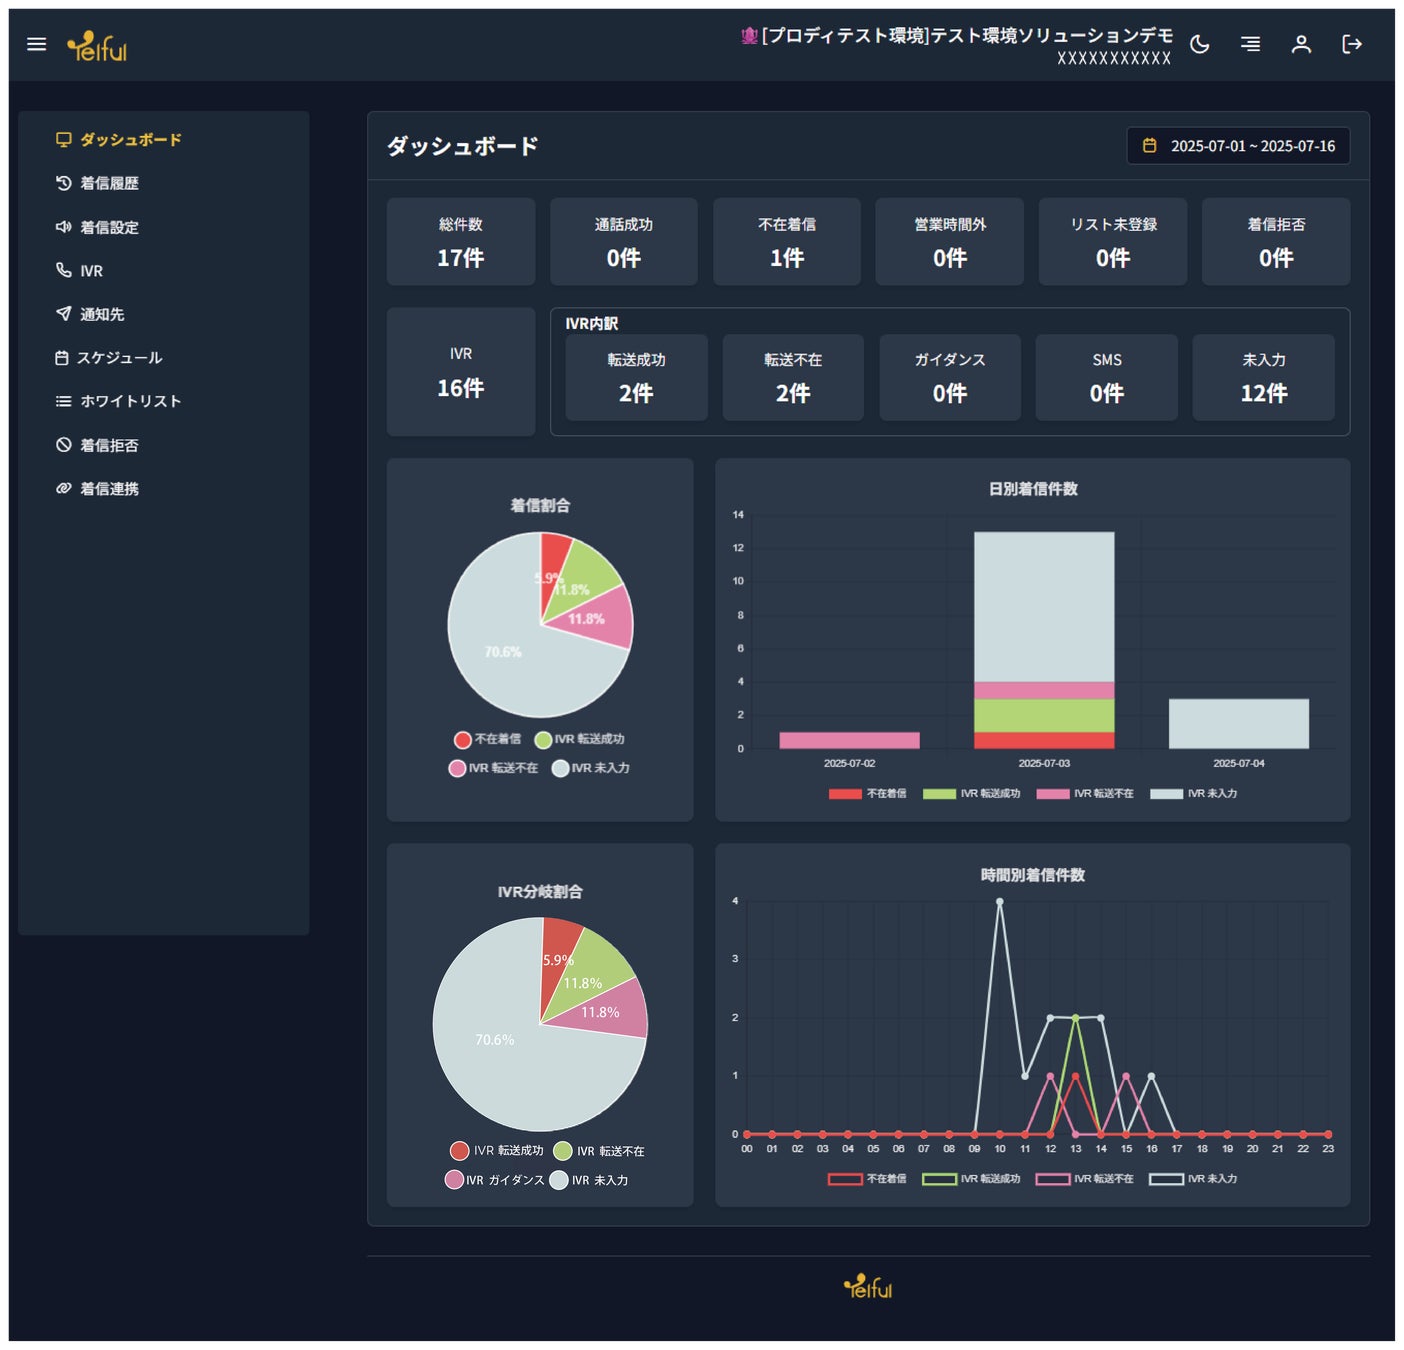Open スケジュール in sidebar
This screenshot has height=1350, width=1404.
click(x=108, y=358)
